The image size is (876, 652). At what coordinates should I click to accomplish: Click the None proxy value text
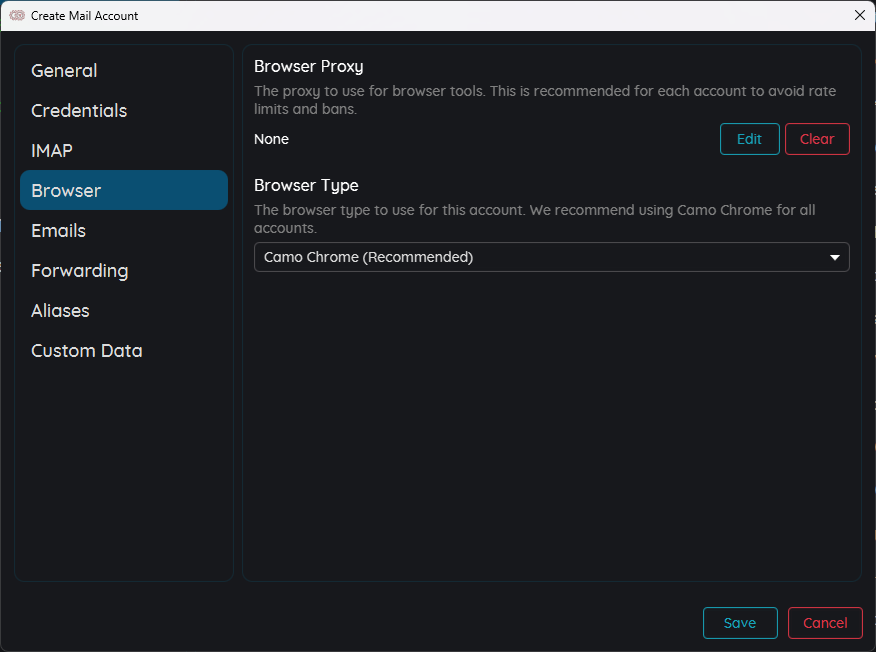(272, 139)
